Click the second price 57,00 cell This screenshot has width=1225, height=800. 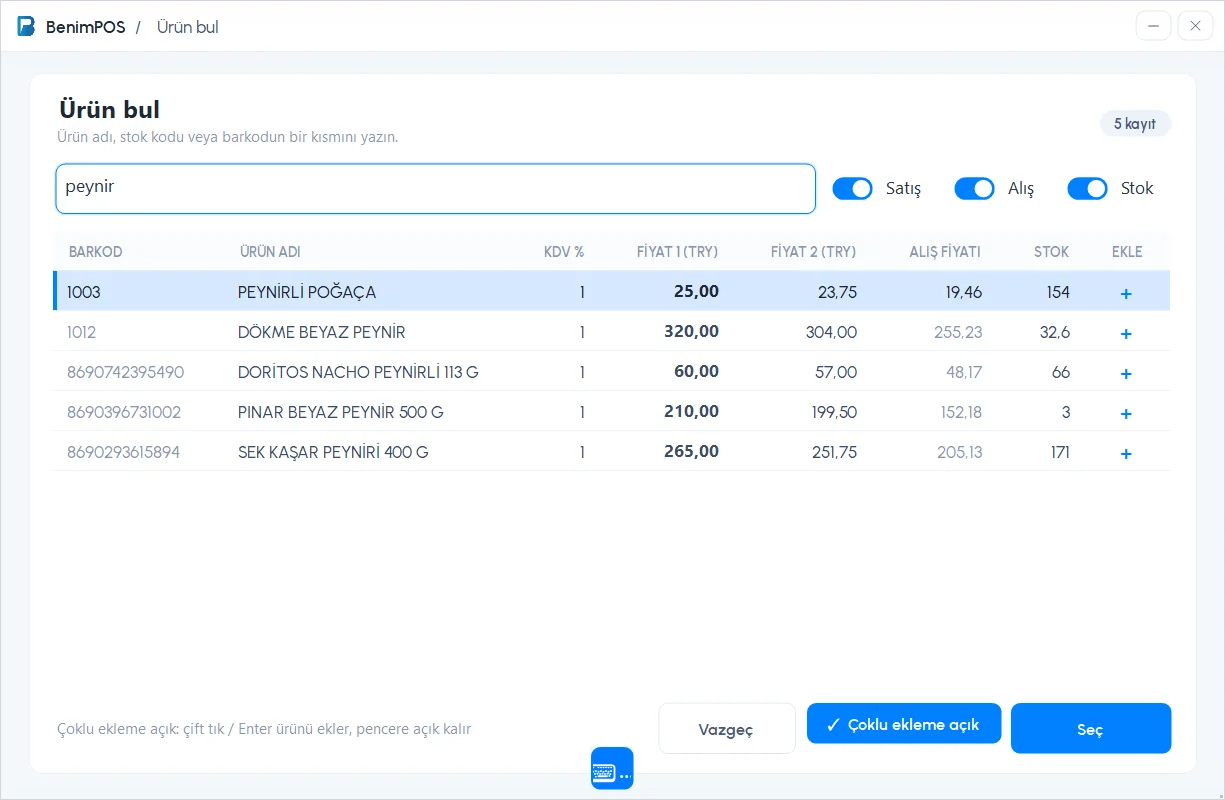836,372
